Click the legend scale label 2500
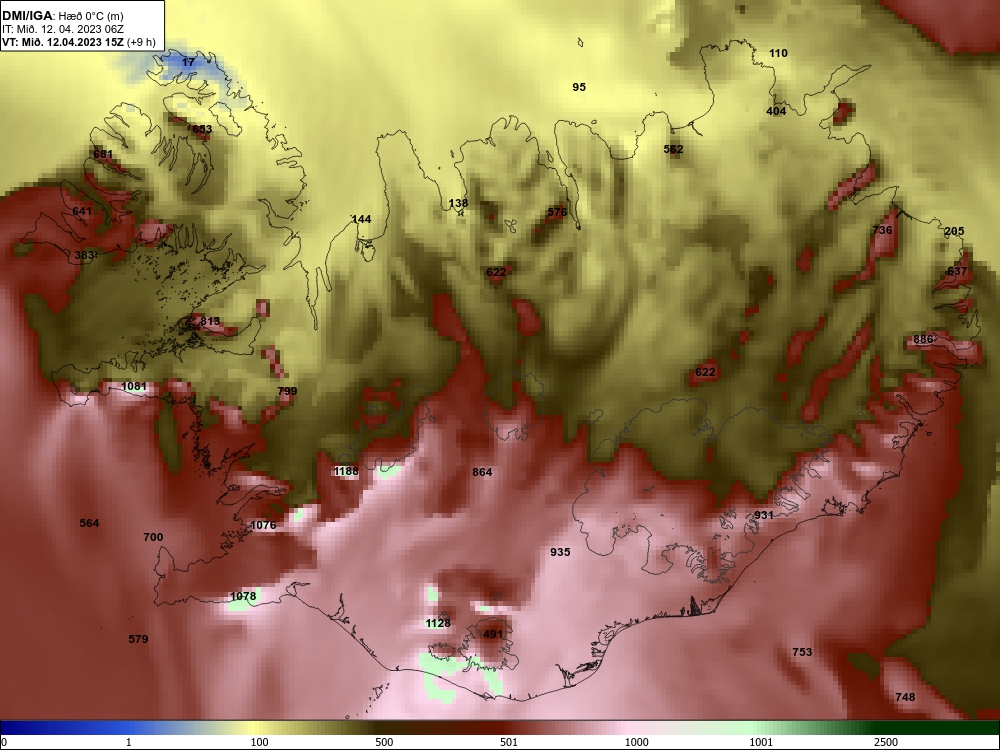This screenshot has height=750, width=1000. 886,742
